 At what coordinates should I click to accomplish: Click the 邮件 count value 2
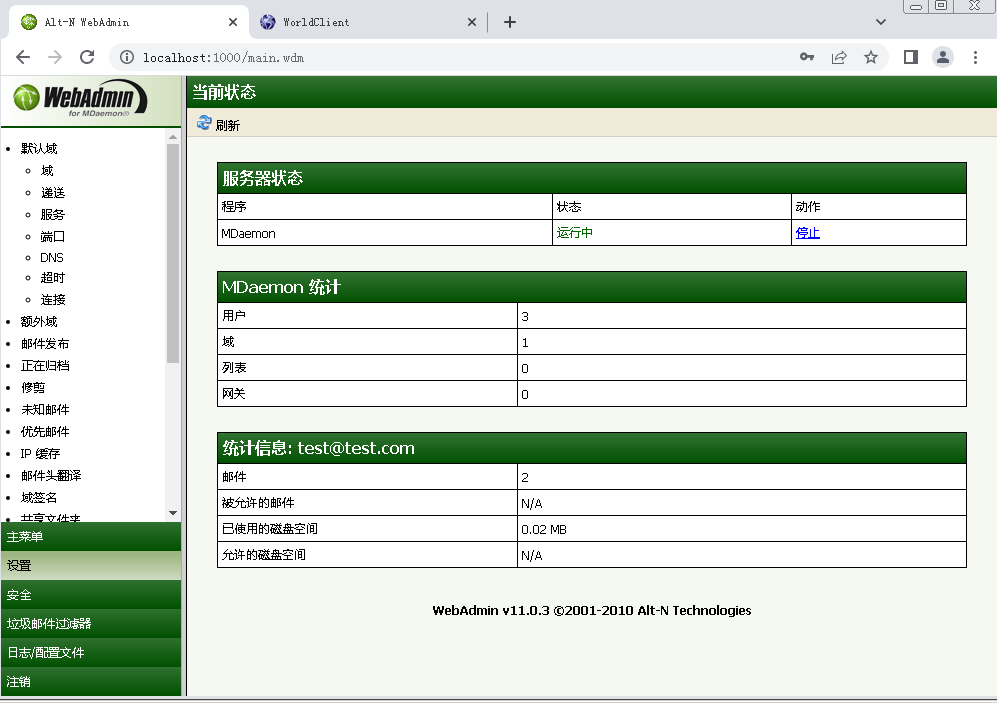pos(525,477)
